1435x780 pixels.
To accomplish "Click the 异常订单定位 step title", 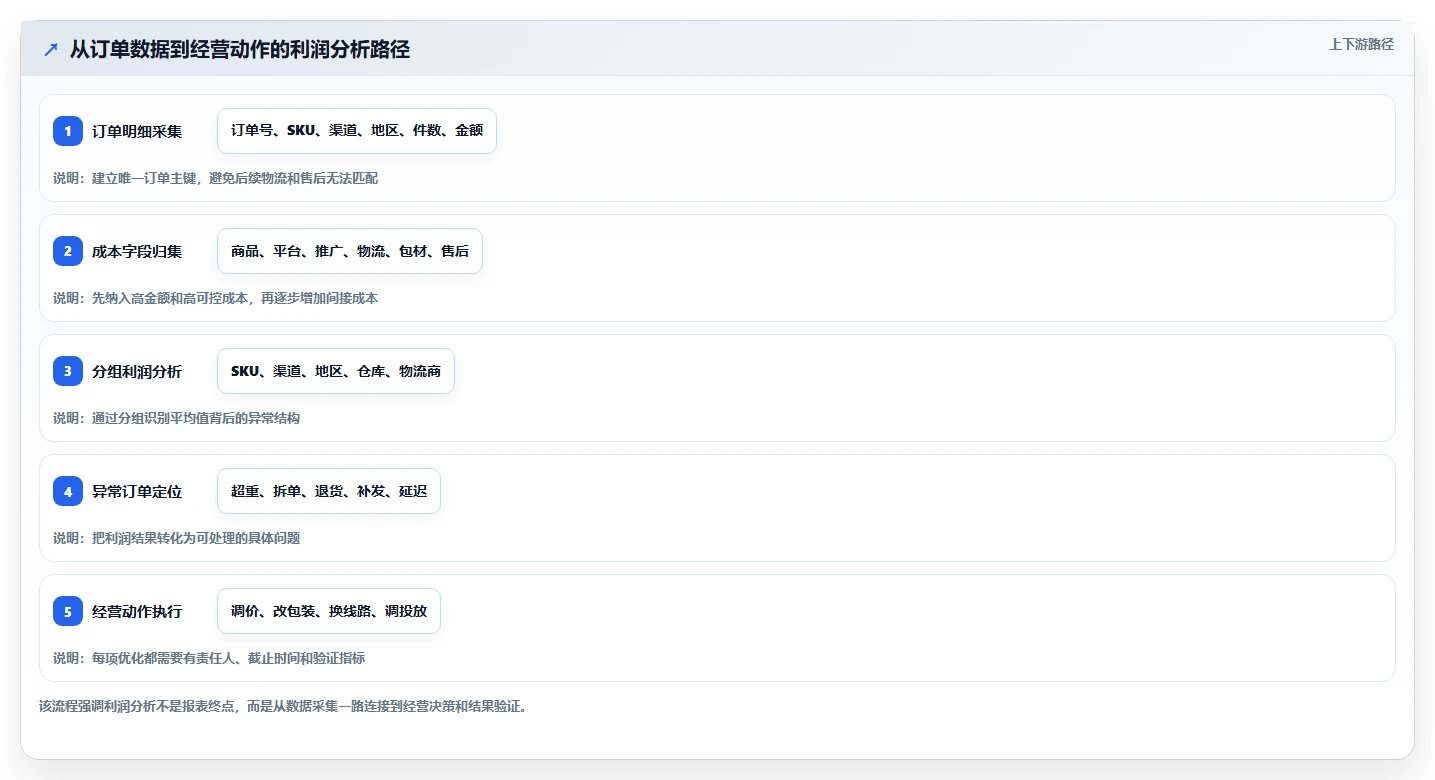I will tap(137, 491).
